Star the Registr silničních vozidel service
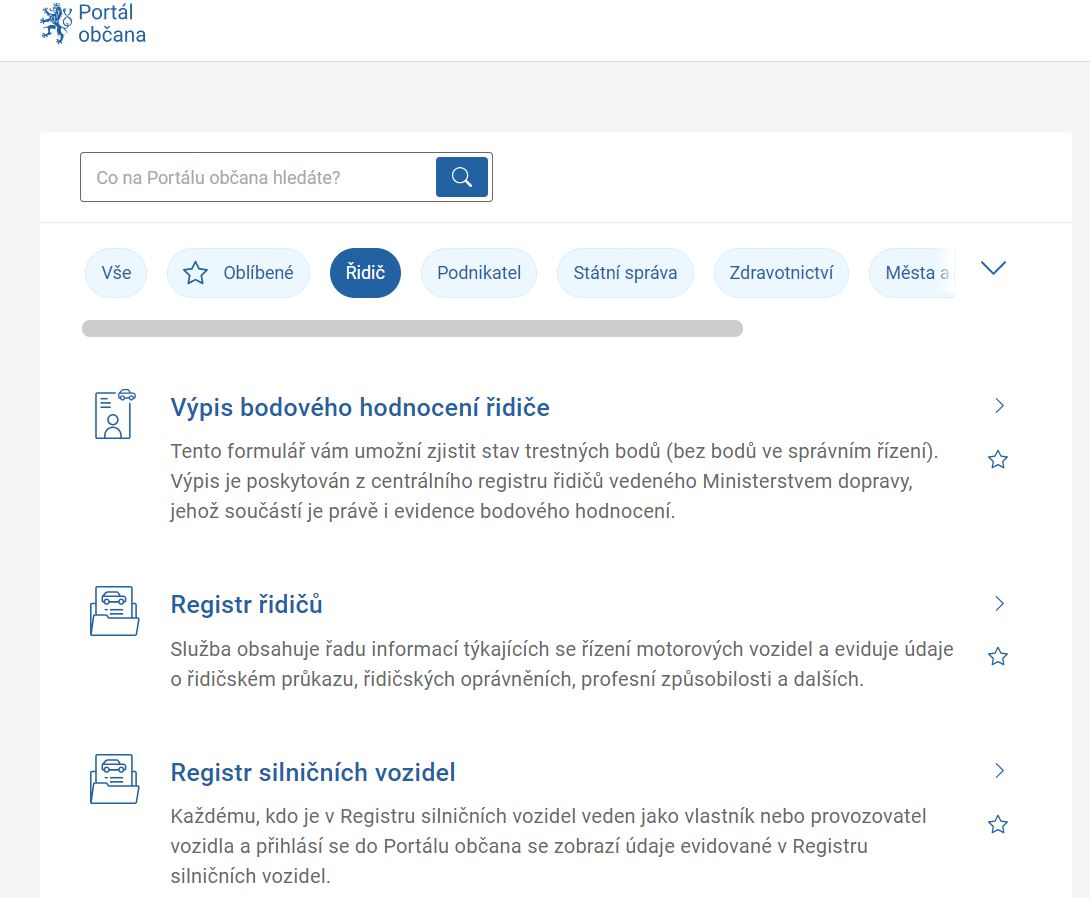 [998, 824]
